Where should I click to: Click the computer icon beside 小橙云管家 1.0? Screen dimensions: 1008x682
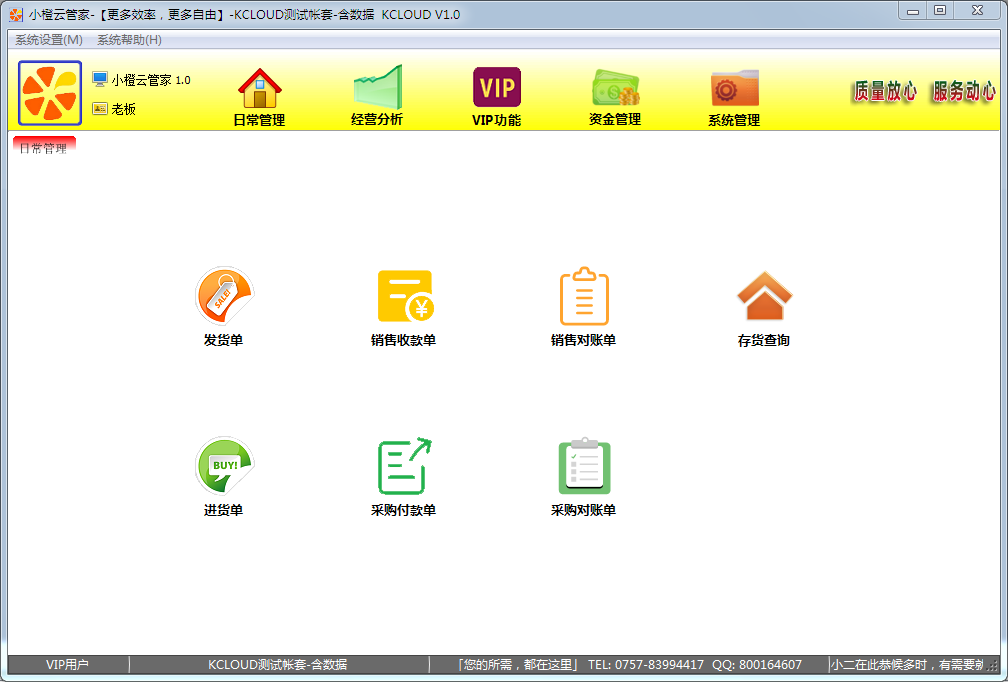pos(100,80)
